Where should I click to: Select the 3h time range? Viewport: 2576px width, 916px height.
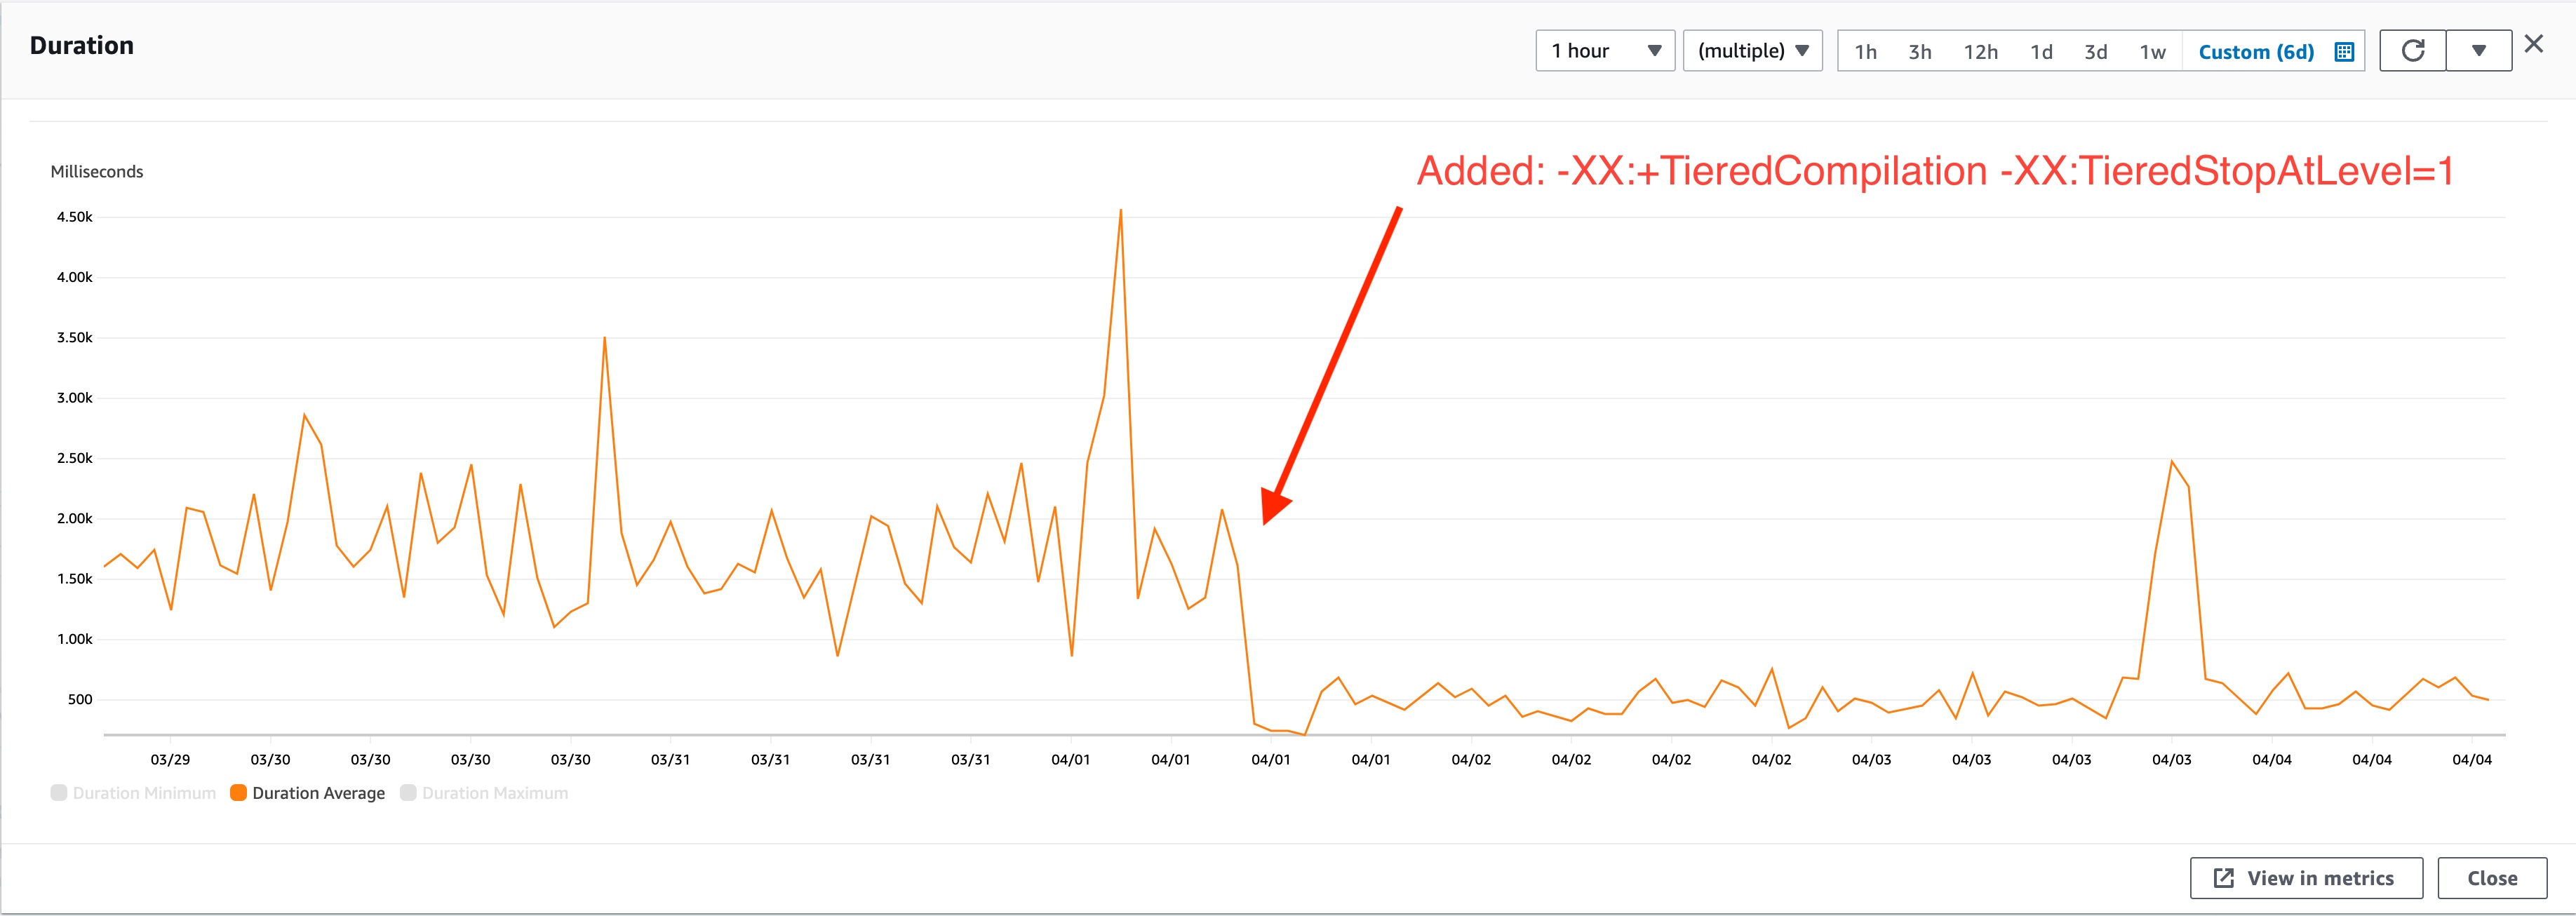pos(1919,51)
